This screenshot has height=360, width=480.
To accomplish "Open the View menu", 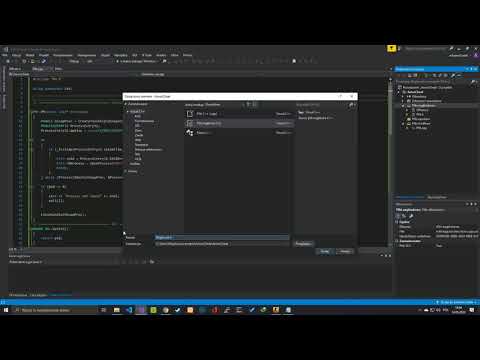I will (30, 55).
